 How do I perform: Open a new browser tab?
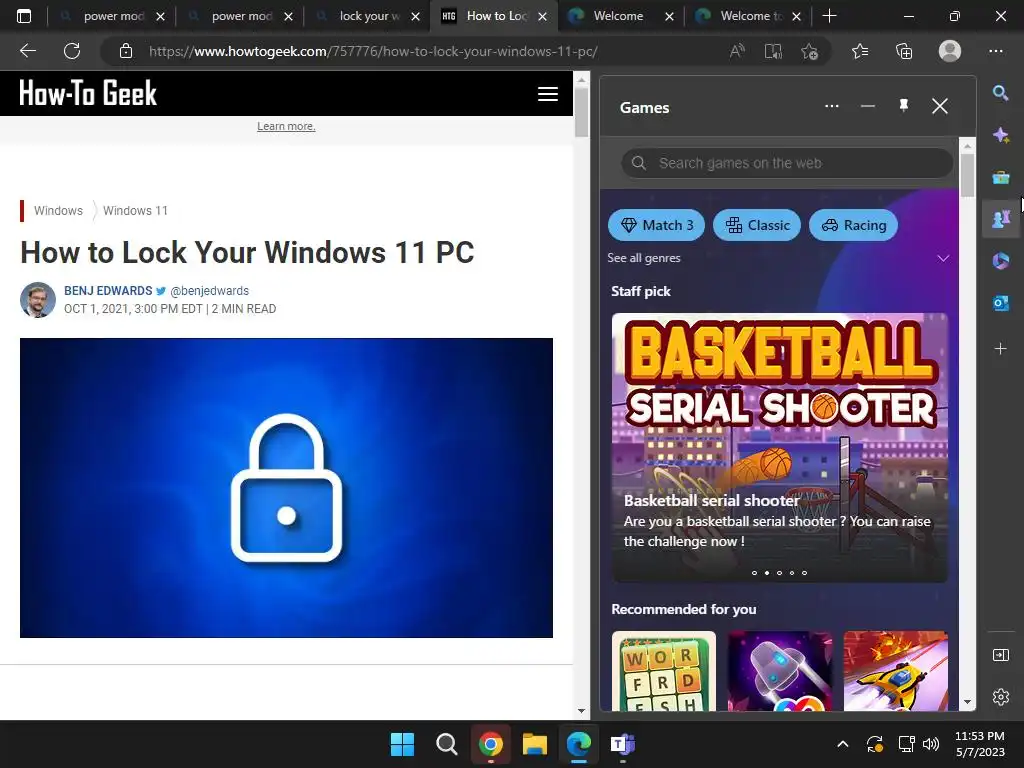(x=829, y=16)
